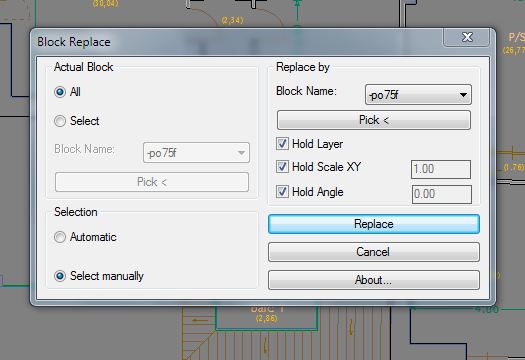Click Pick button under Replace by
The width and height of the screenshot is (525, 360).
pos(374,120)
